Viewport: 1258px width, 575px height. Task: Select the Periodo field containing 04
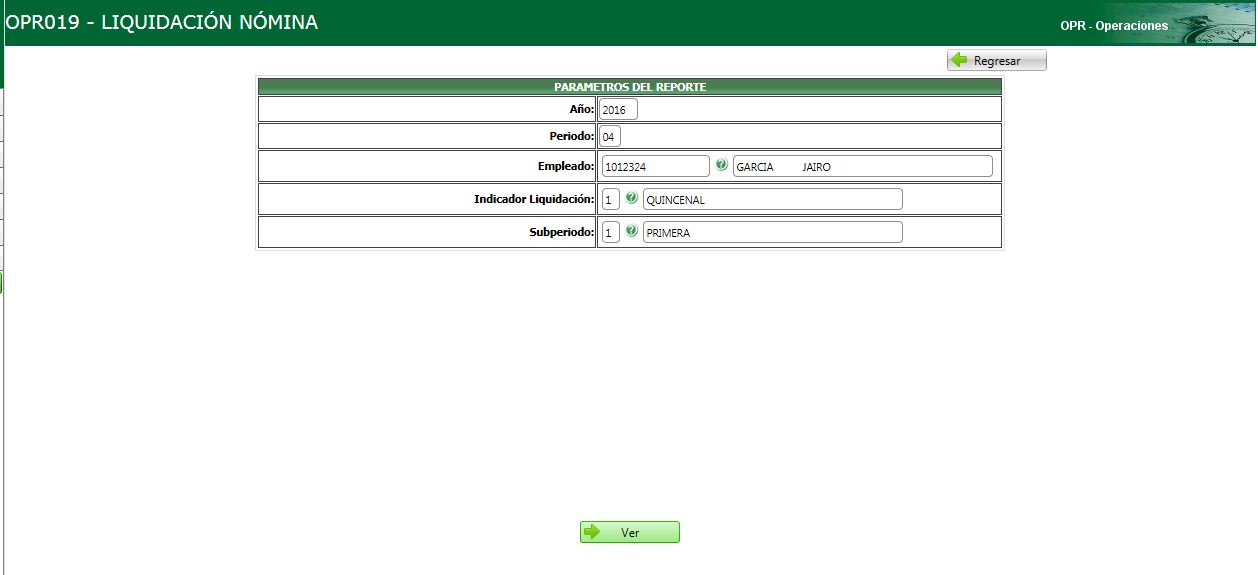tap(610, 136)
